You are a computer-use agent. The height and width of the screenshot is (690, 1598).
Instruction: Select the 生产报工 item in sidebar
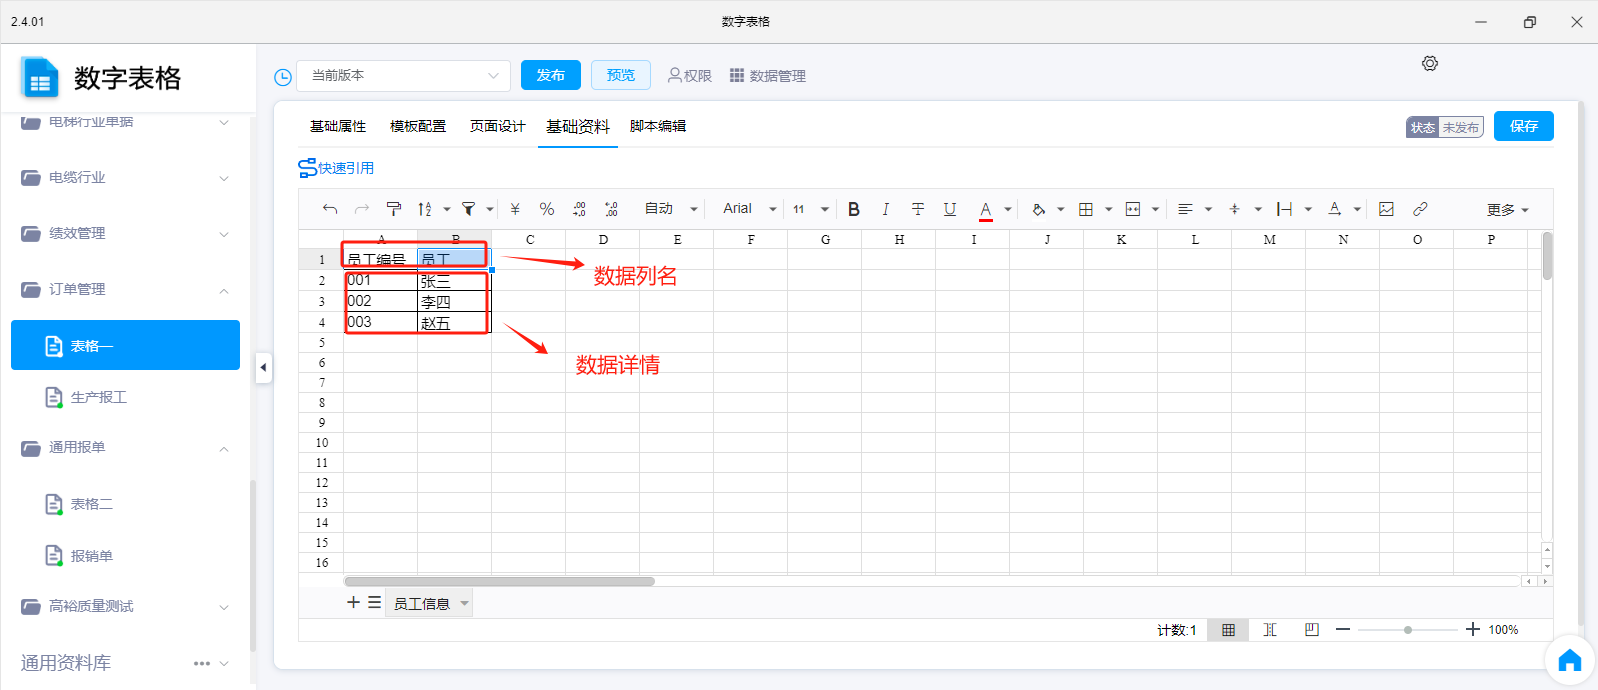(98, 398)
